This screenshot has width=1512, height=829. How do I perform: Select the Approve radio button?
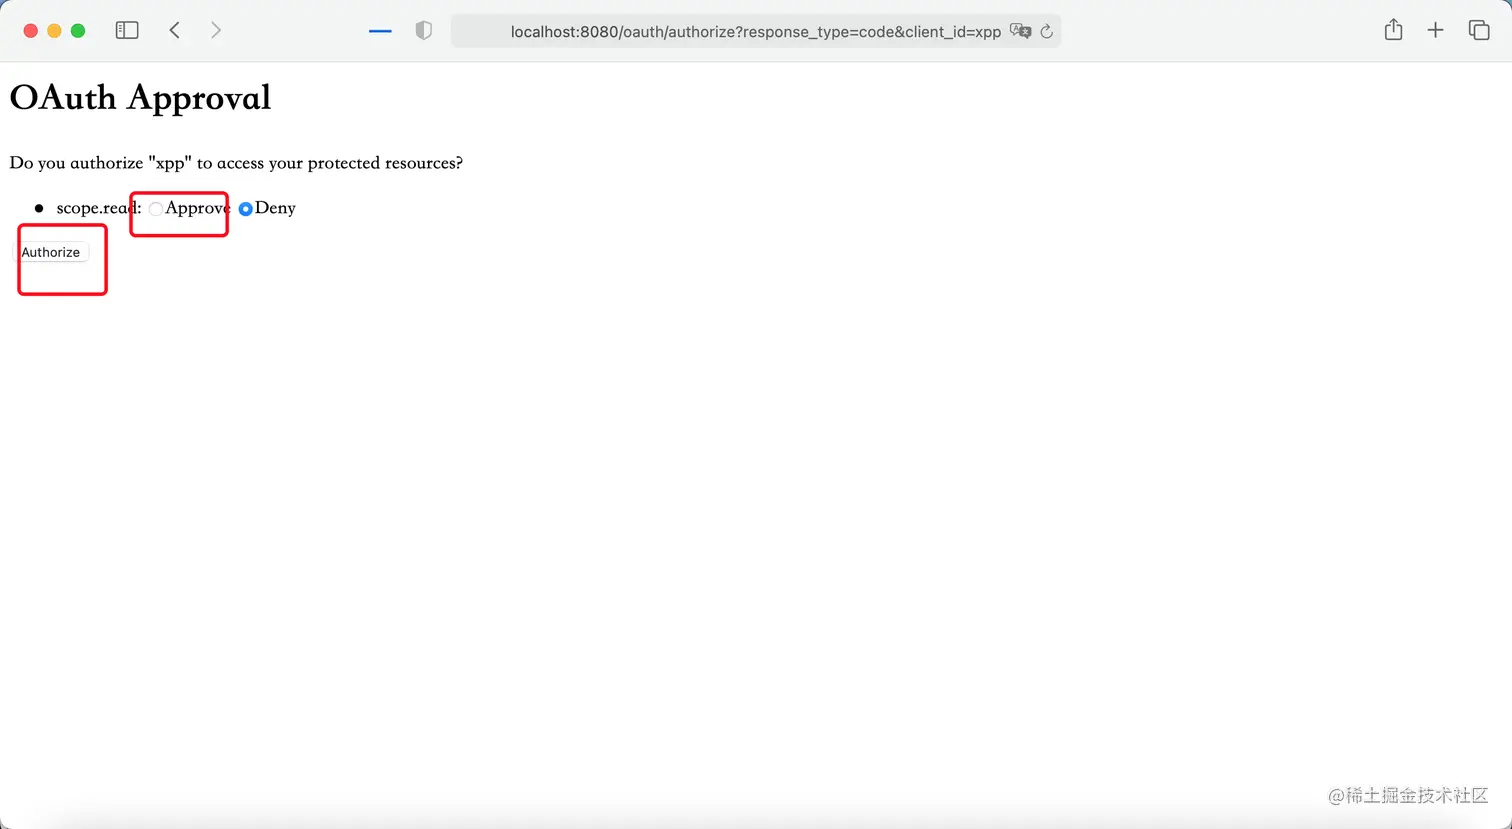click(156, 209)
